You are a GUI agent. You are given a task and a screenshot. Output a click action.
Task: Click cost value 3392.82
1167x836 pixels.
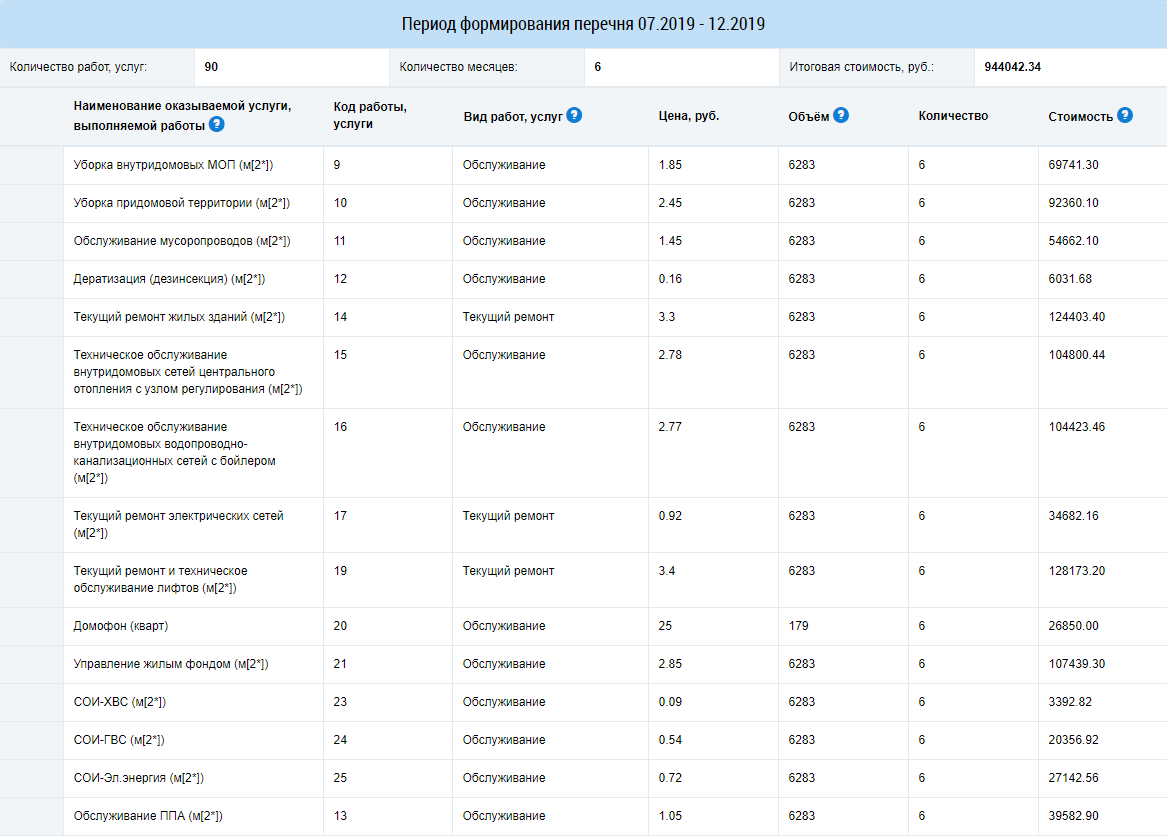1070,702
